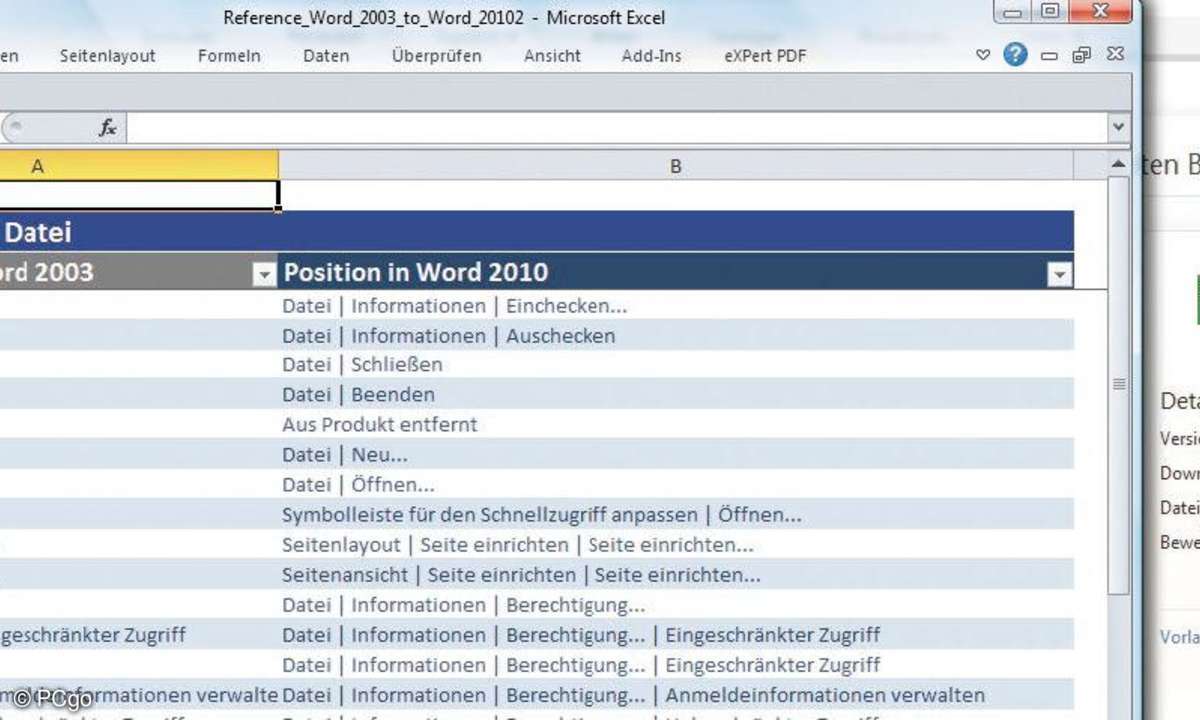The image size is (1200, 720).
Task: Click the fx Insert Function icon
Action: [x=108, y=128]
